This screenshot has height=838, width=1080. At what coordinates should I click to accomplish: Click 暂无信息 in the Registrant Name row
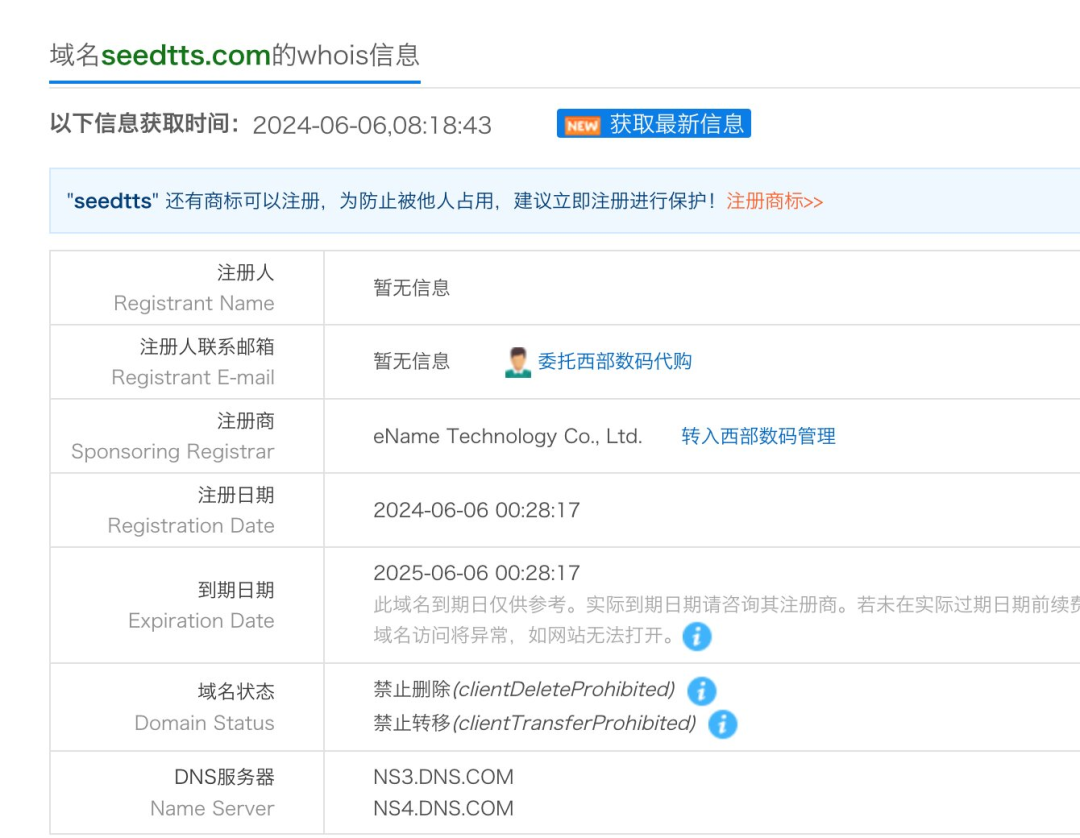412,288
